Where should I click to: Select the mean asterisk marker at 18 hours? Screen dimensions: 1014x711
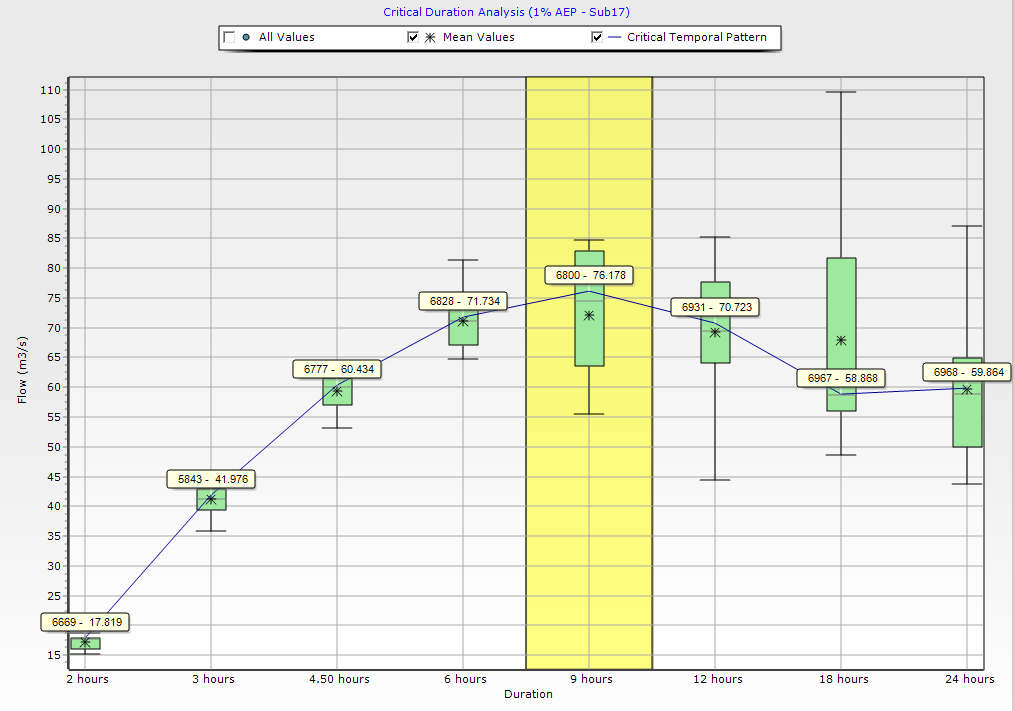(x=841, y=340)
